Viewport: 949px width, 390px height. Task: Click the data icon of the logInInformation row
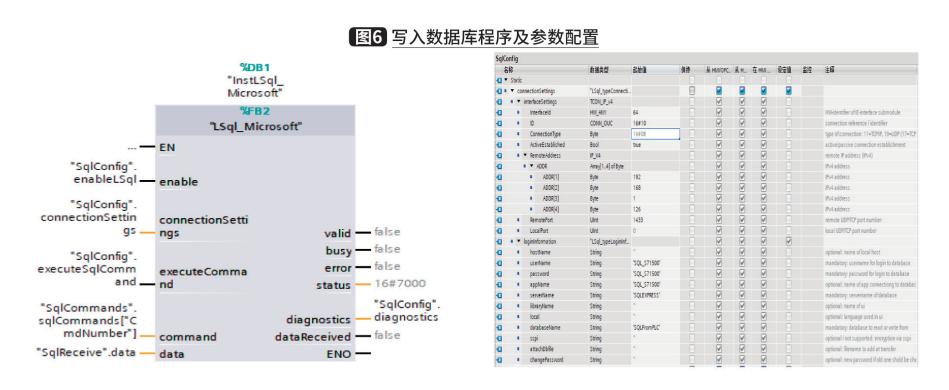(x=499, y=242)
